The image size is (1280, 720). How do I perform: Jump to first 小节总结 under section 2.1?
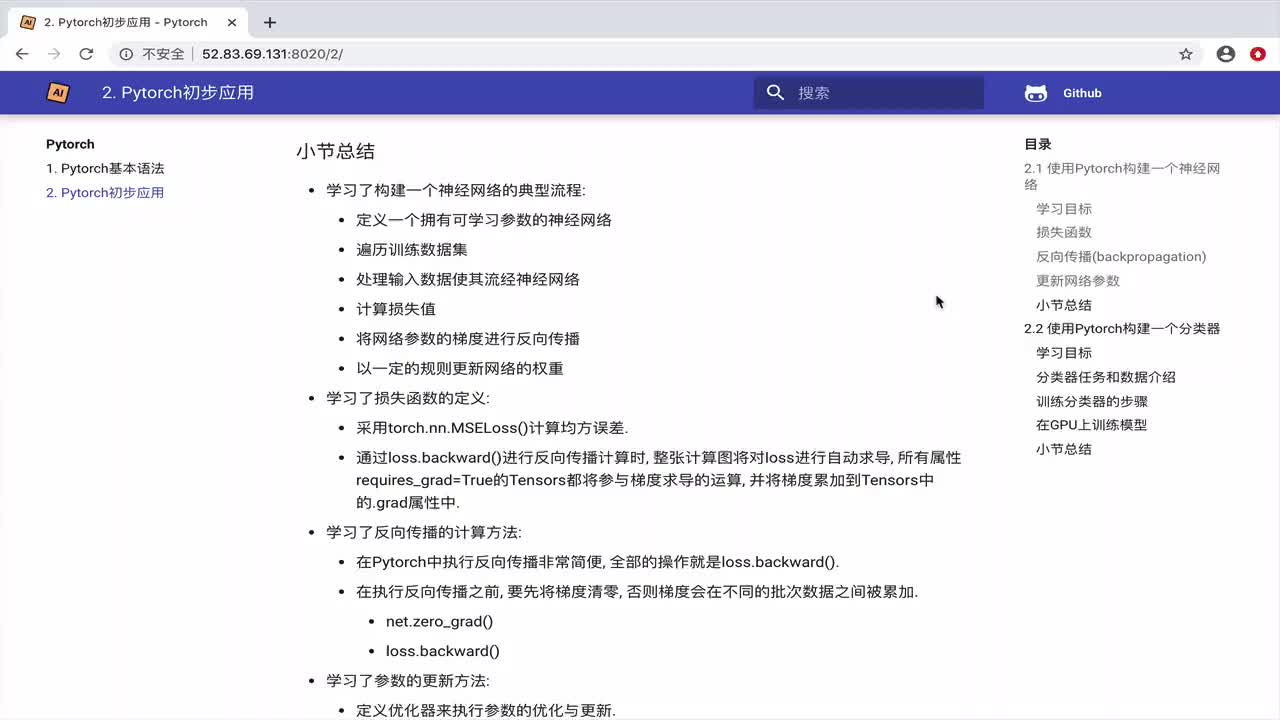(x=1064, y=305)
